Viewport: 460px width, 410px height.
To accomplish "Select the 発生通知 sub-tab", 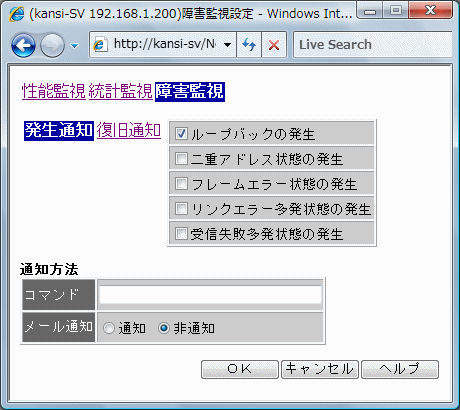I will pos(59,131).
